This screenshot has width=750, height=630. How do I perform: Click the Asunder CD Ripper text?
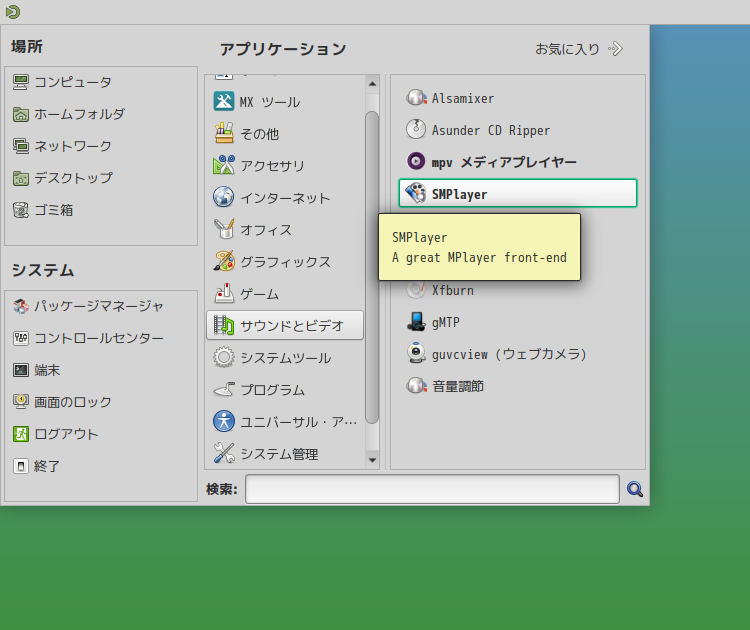tap(491, 130)
